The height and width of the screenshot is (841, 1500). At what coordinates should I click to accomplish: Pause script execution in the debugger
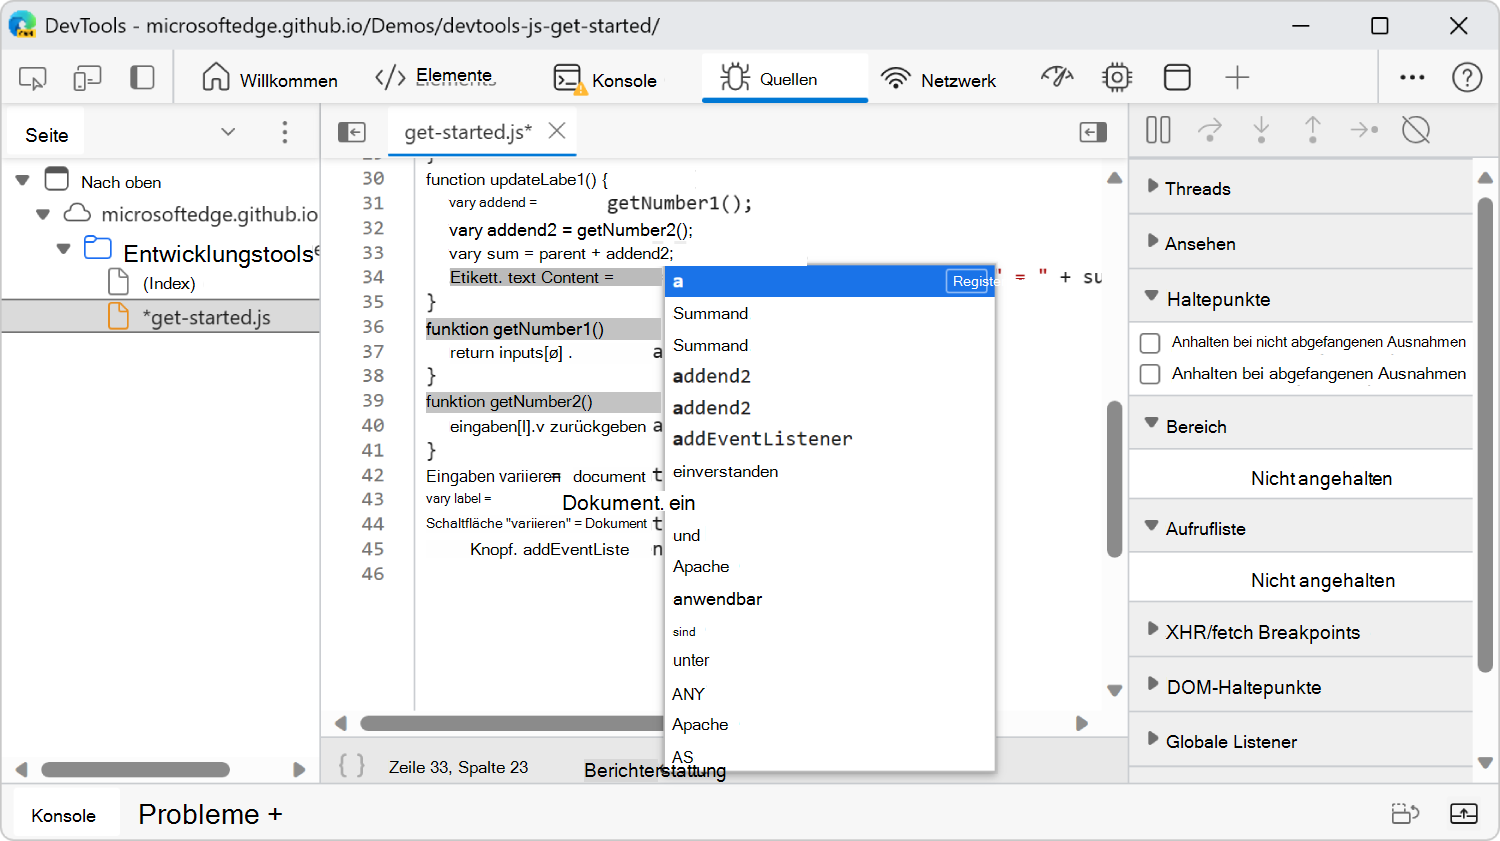(1157, 130)
